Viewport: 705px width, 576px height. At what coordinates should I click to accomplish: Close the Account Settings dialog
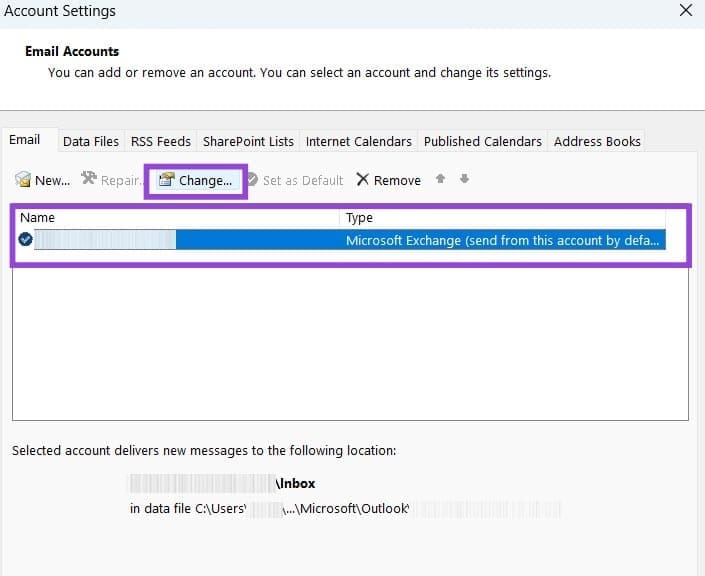click(685, 11)
